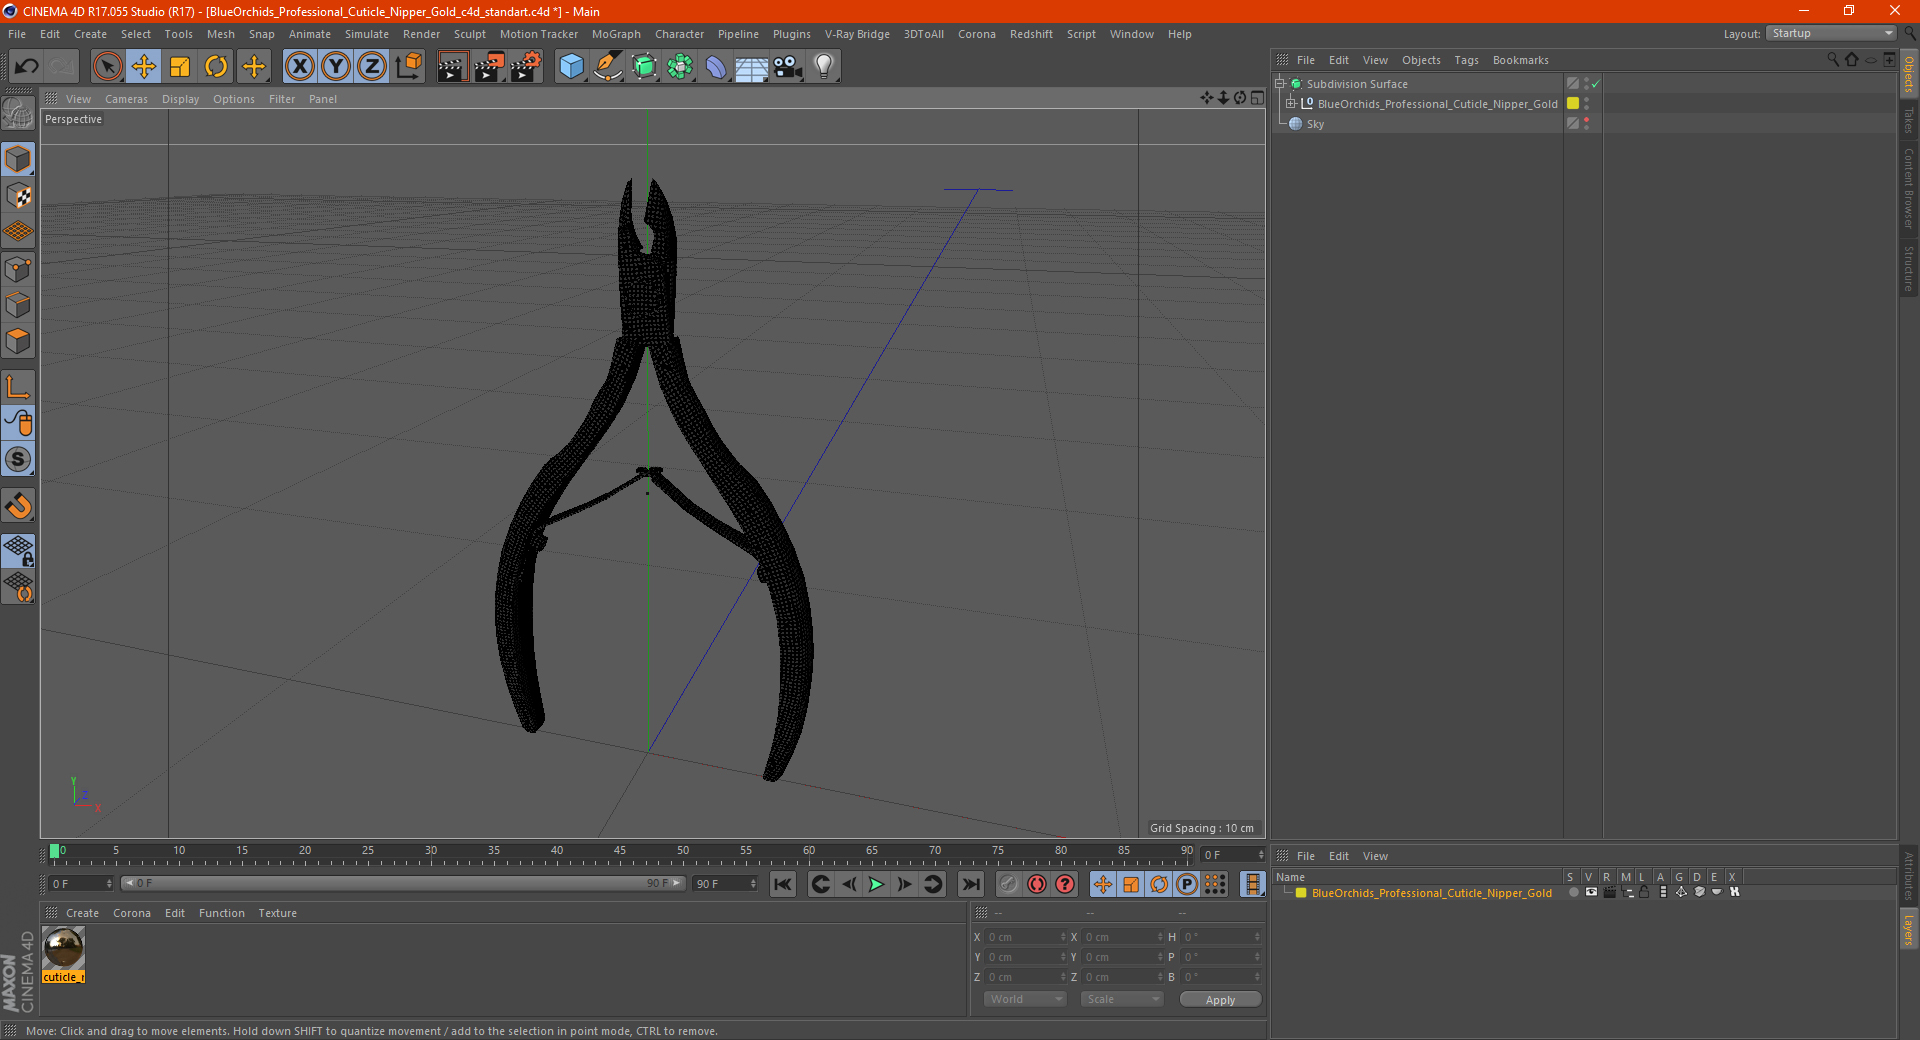The image size is (1920, 1040).
Task: Collapse the Subdivision Surface tree item
Action: [x=1279, y=84]
